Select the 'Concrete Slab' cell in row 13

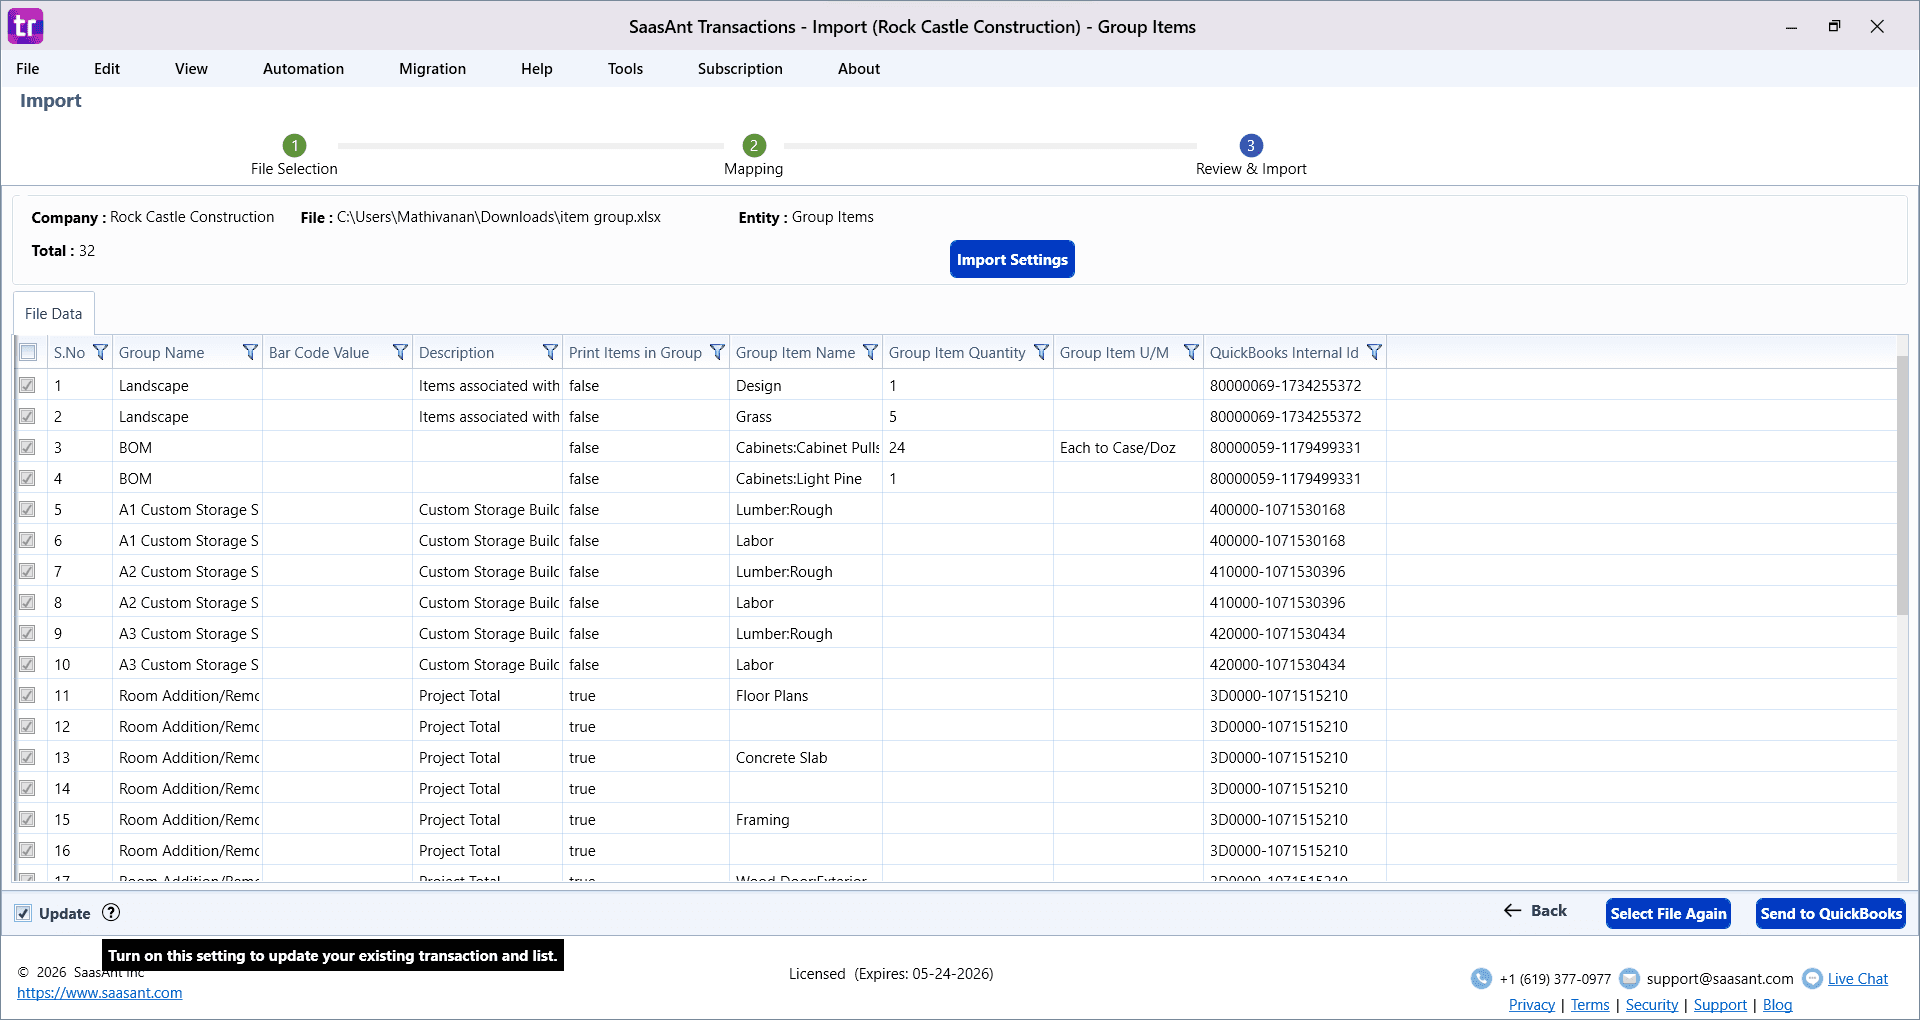(806, 757)
